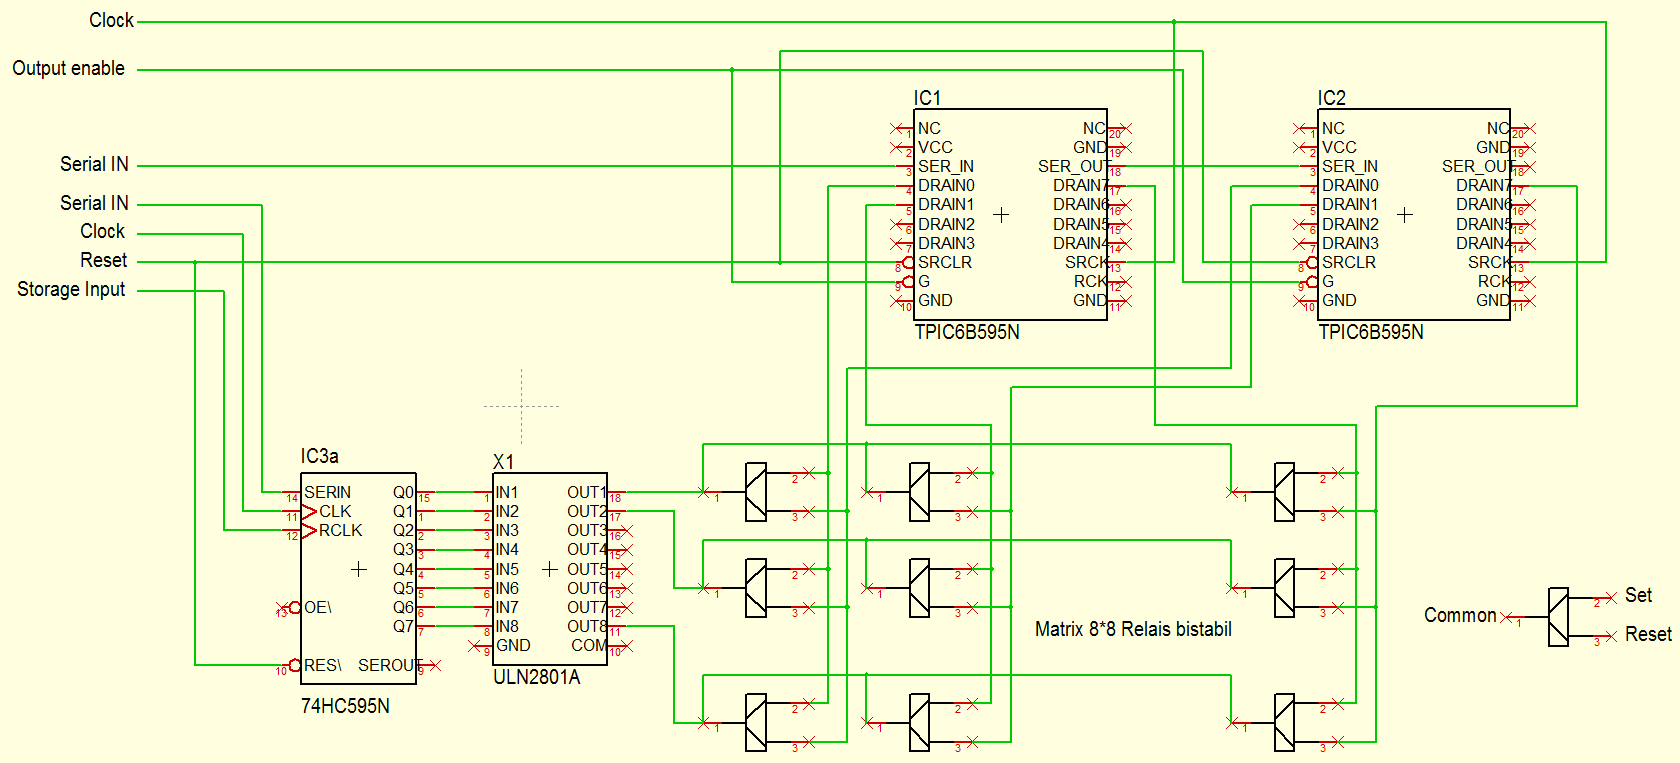
Task: Select the OUT2 pin on X1
Action: click(x=587, y=511)
